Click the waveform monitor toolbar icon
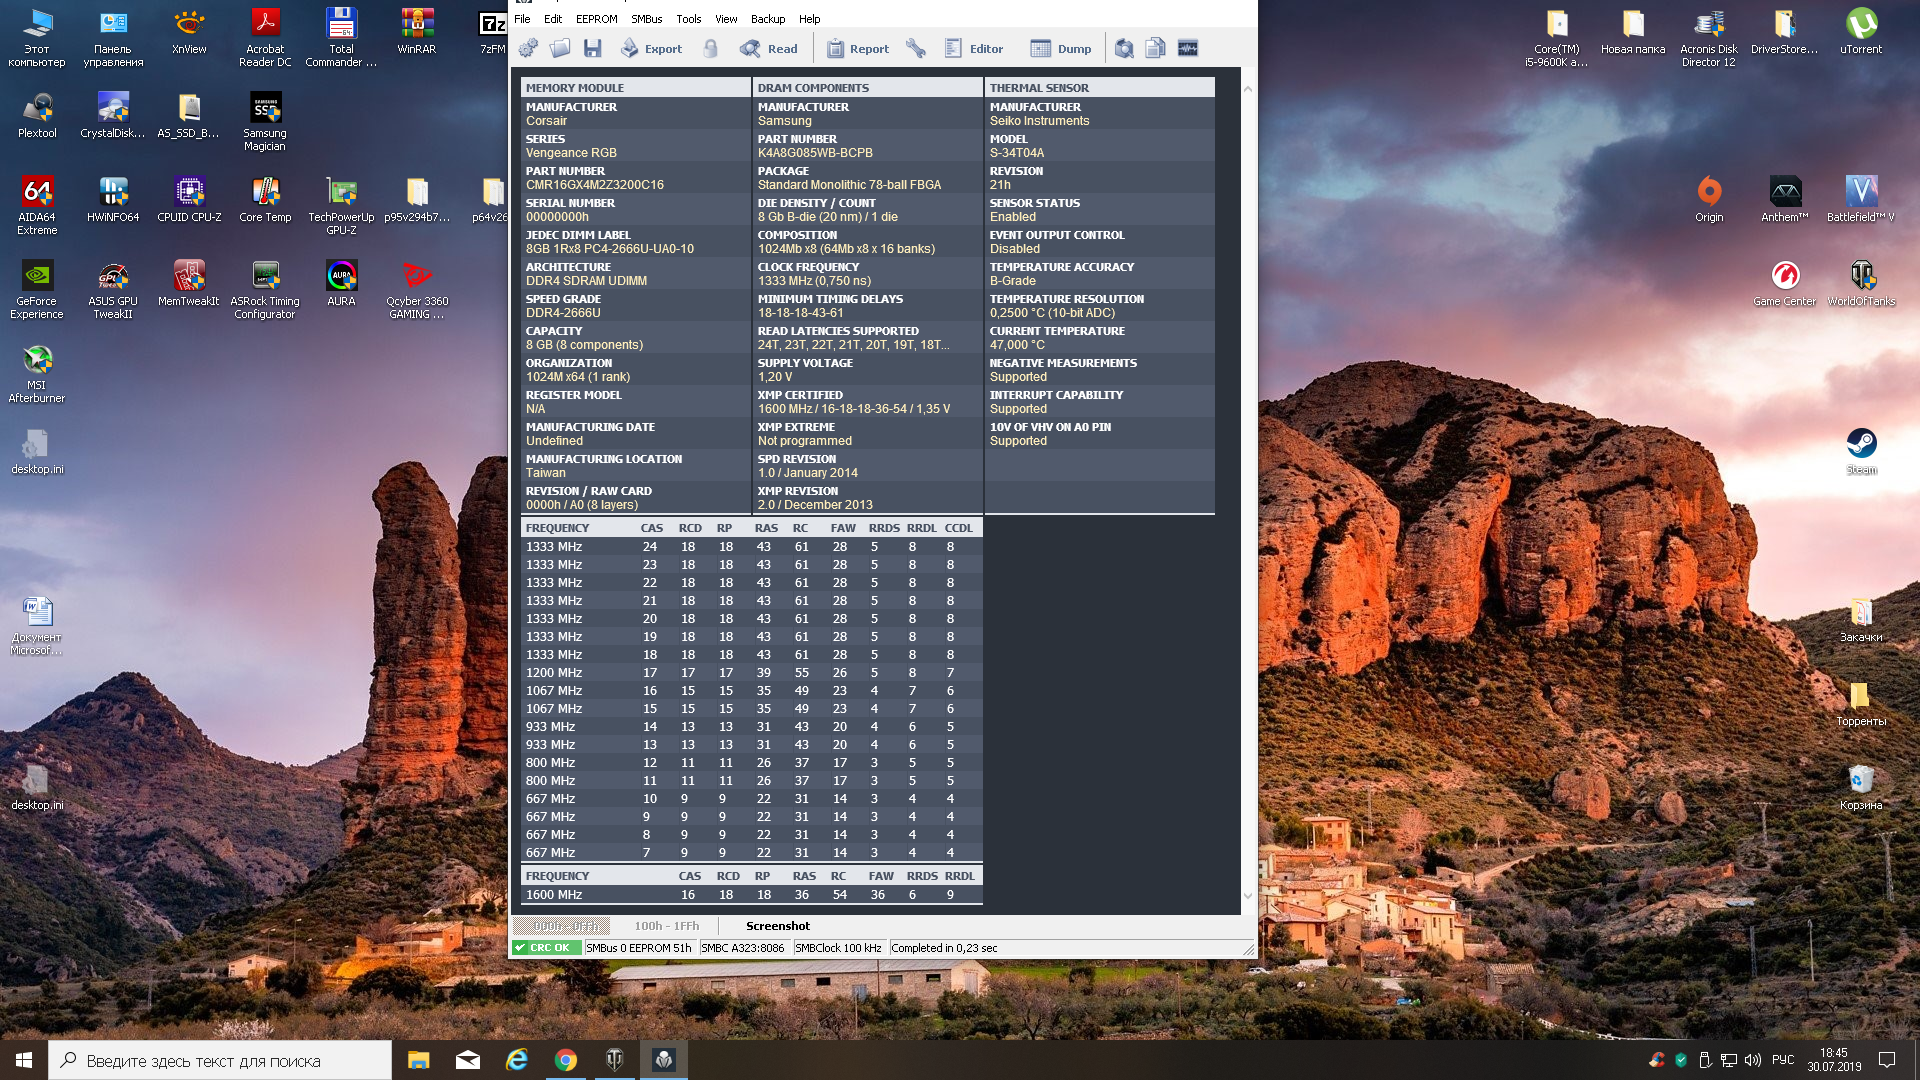The width and height of the screenshot is (1920, 1080). [x=1188, y=48]
